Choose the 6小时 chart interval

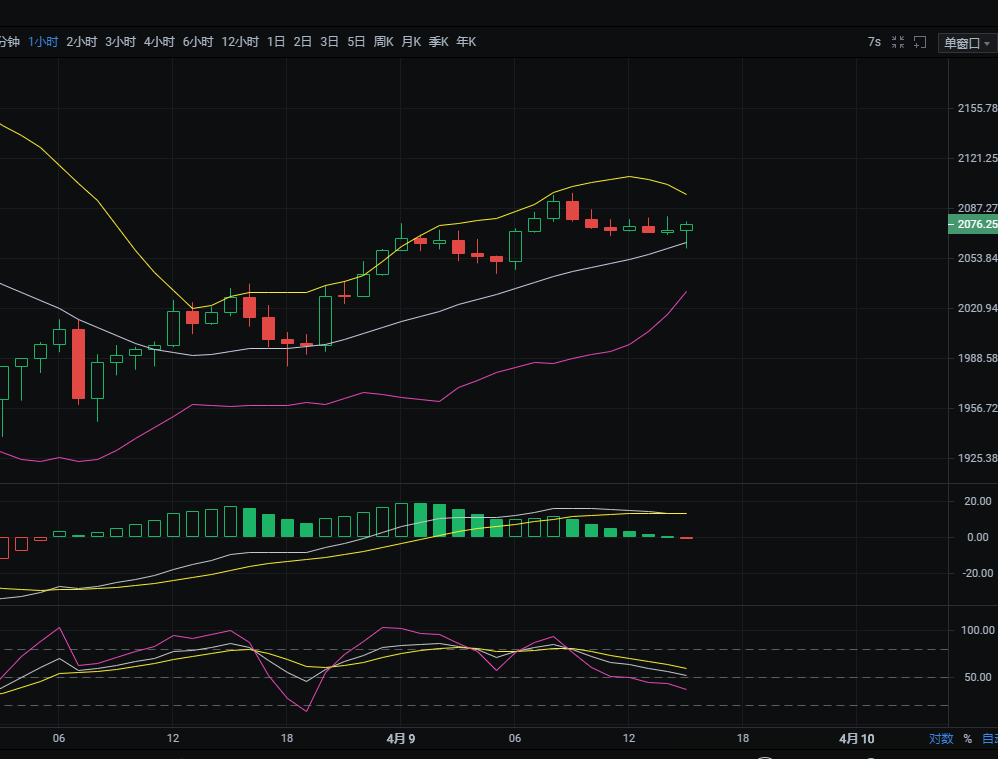198,42
